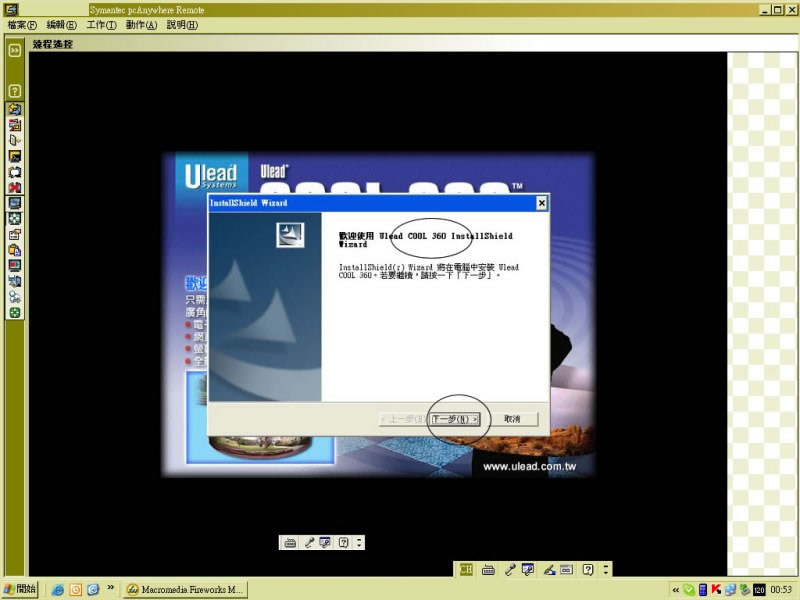800x600 pixels.
Task: Select handwriting pen icon on local language bar
Action: (x=549, y=569)
